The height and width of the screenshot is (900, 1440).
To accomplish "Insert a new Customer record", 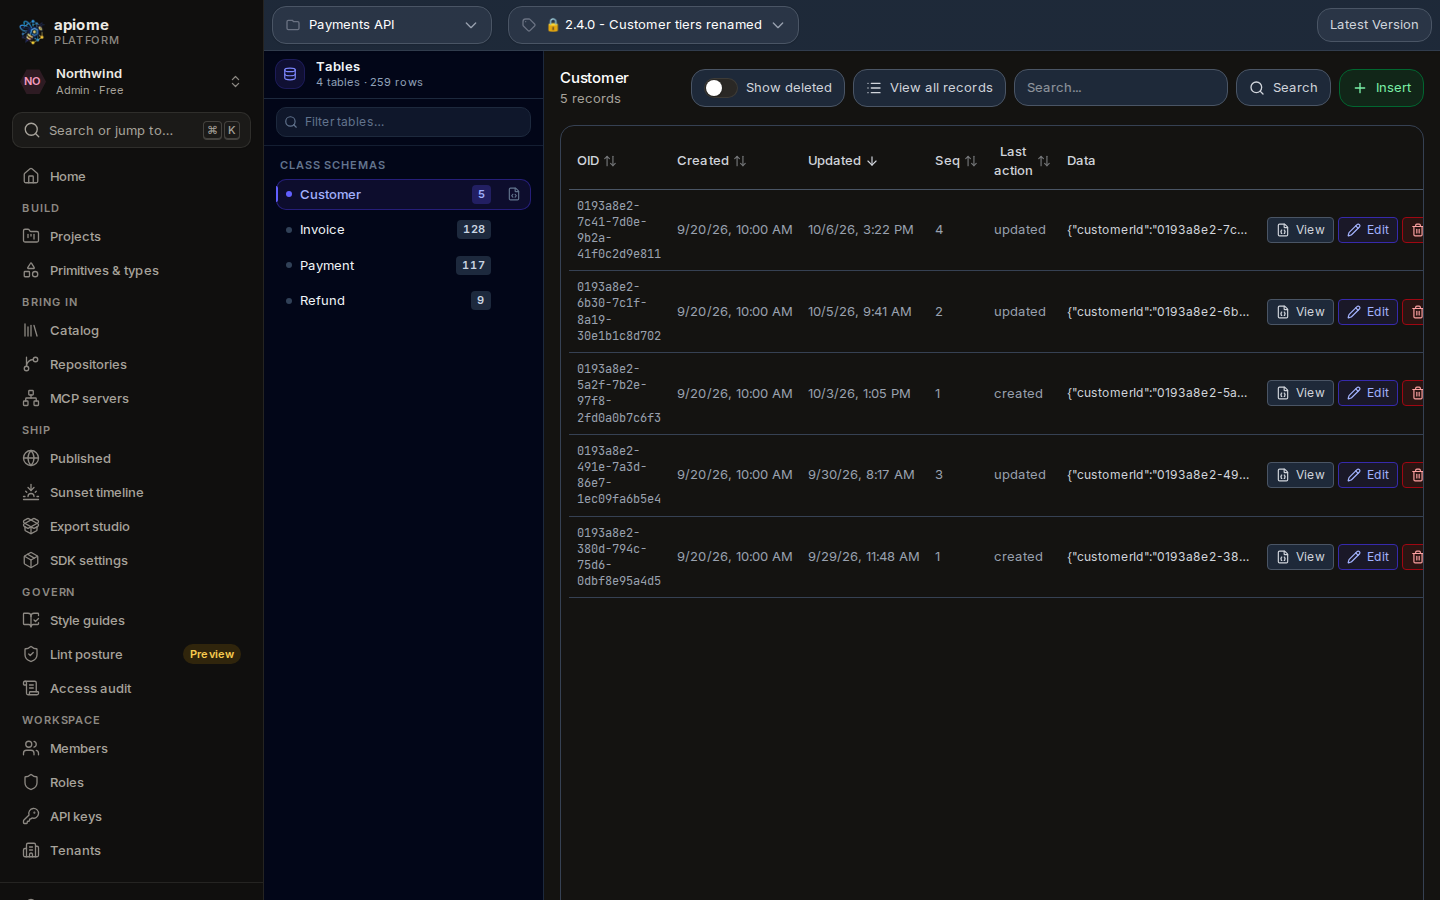I will [1381, 88].
